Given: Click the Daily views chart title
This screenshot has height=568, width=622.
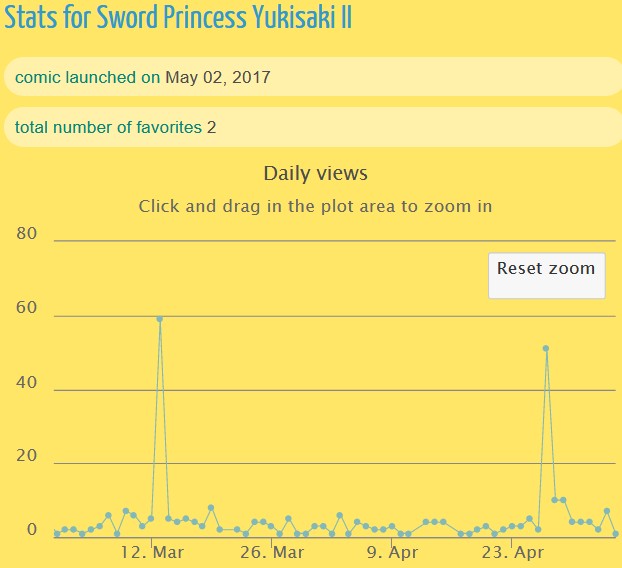Looking at the screenshot, I should (315, 173).
